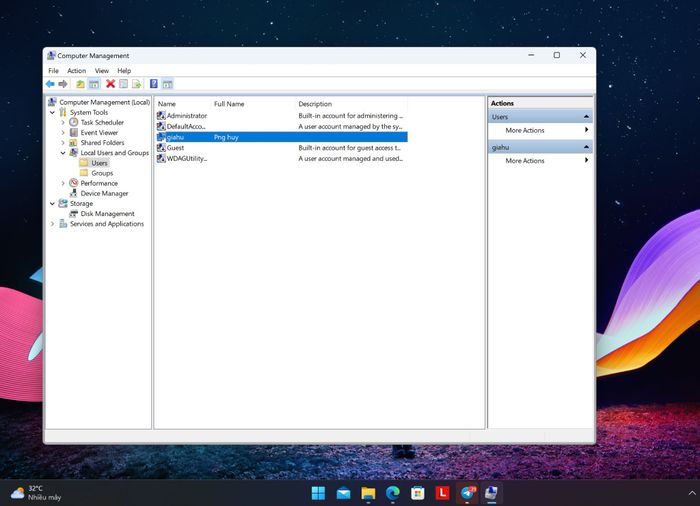Toggle the Show/Hide Action Pane toolbar button
Screen dimensions: 700x506
pos(167,84)
